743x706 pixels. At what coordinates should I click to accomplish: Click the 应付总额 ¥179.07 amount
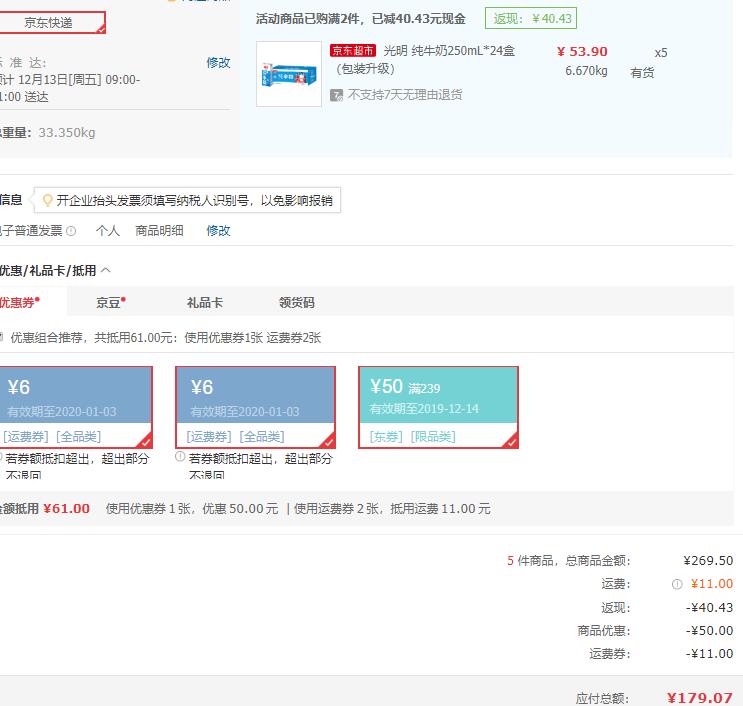699,698
